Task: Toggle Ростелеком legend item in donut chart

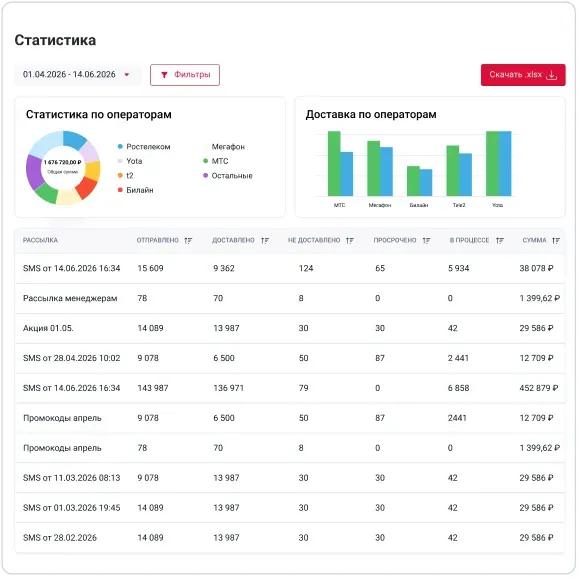Action: click(144, 147)
